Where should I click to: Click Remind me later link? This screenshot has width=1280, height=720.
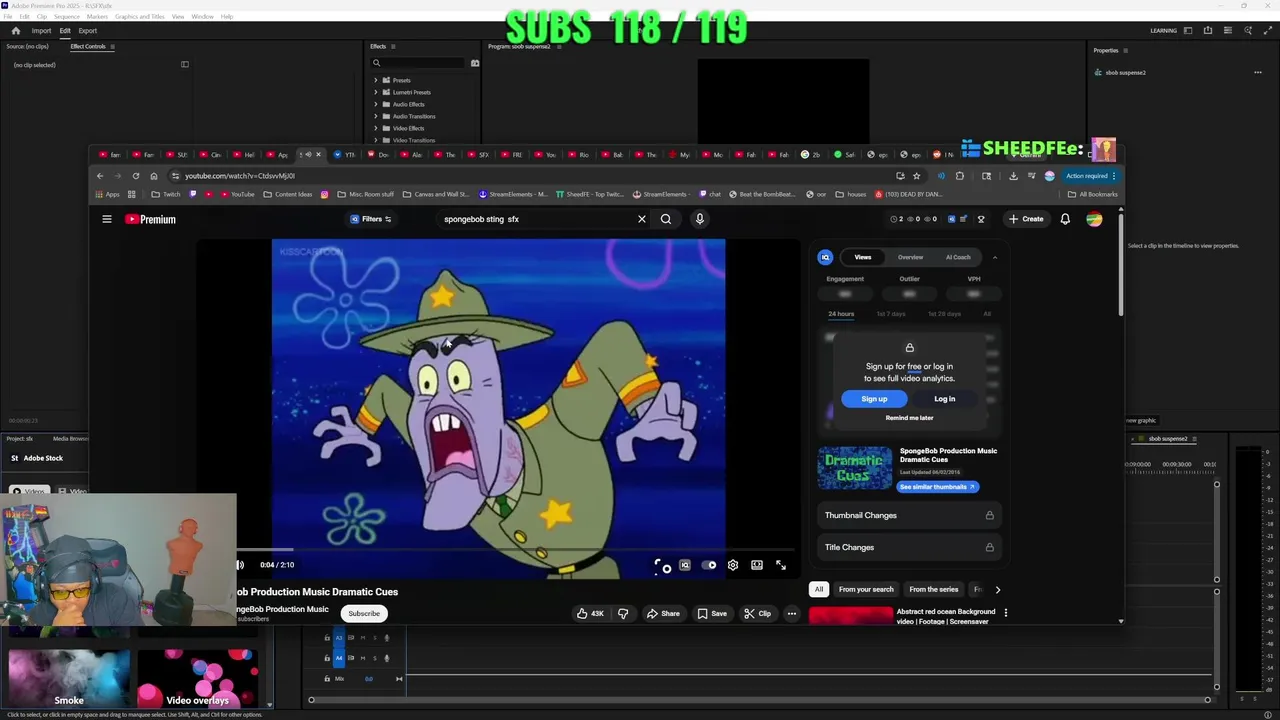click(x=909, y=418)
